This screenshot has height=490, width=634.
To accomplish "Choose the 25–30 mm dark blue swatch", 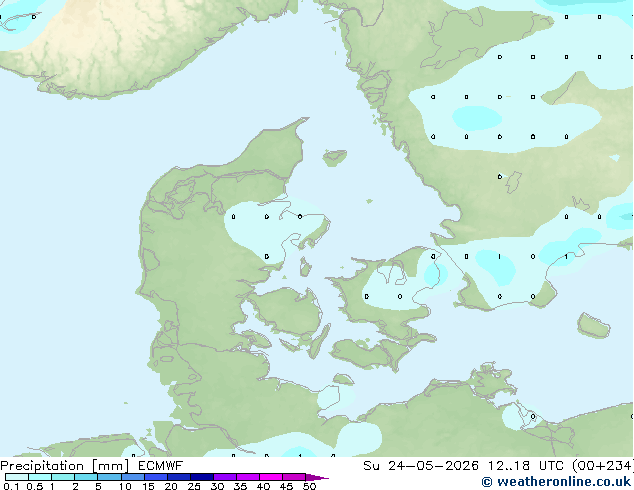I will coord(201,477).
